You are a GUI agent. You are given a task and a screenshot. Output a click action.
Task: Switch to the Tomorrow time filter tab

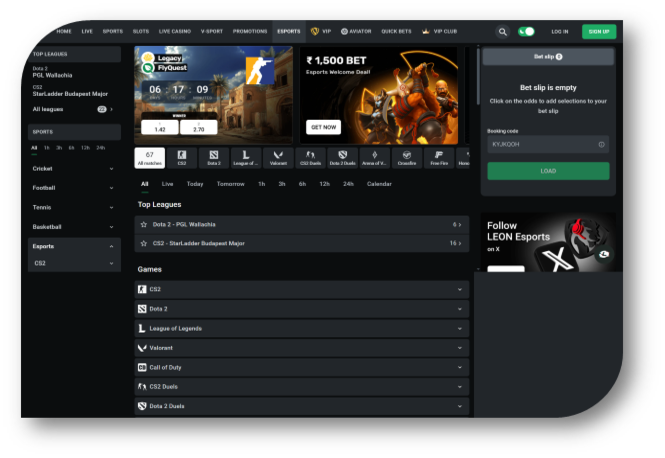(230, 184)
